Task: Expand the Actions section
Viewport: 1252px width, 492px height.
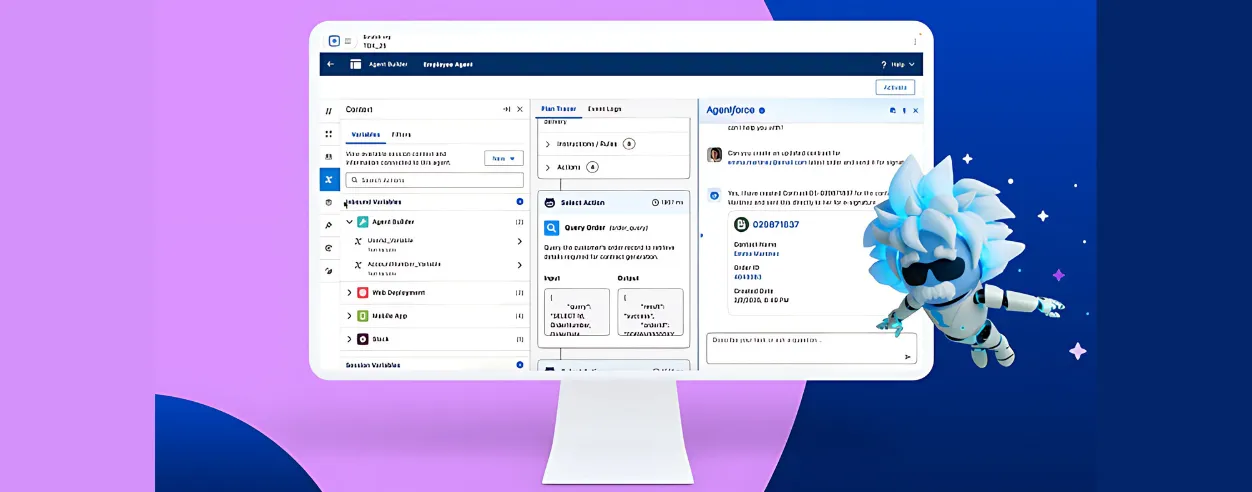Action: (548, 167)
